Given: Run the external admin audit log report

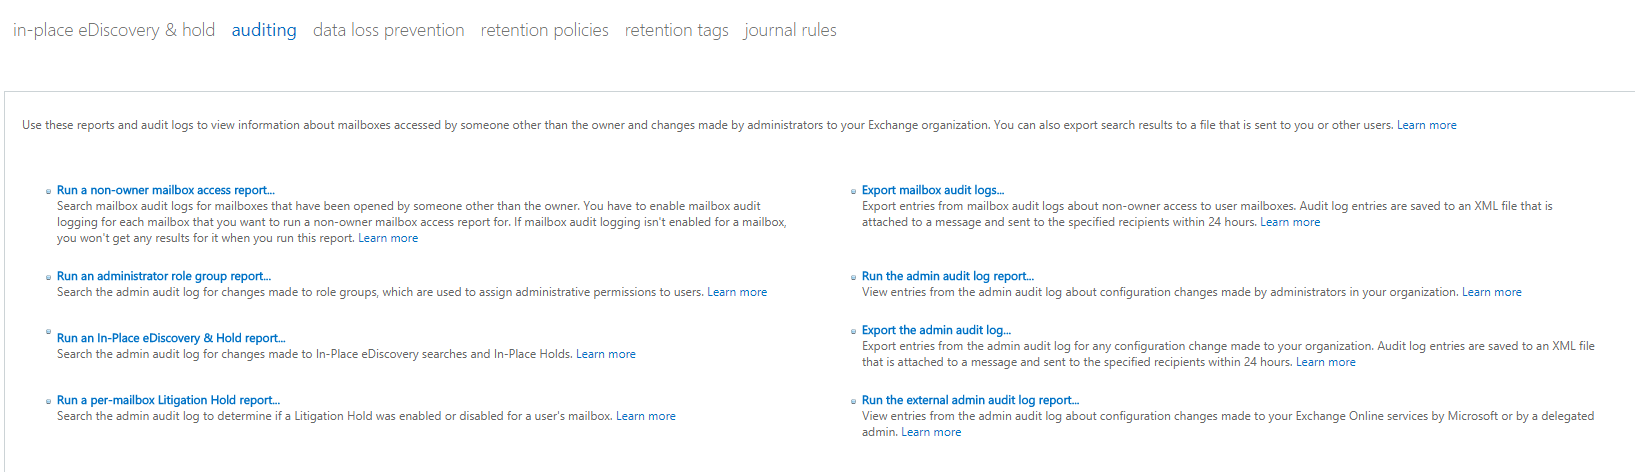Looking at the screenshot, I should point(970,400).
